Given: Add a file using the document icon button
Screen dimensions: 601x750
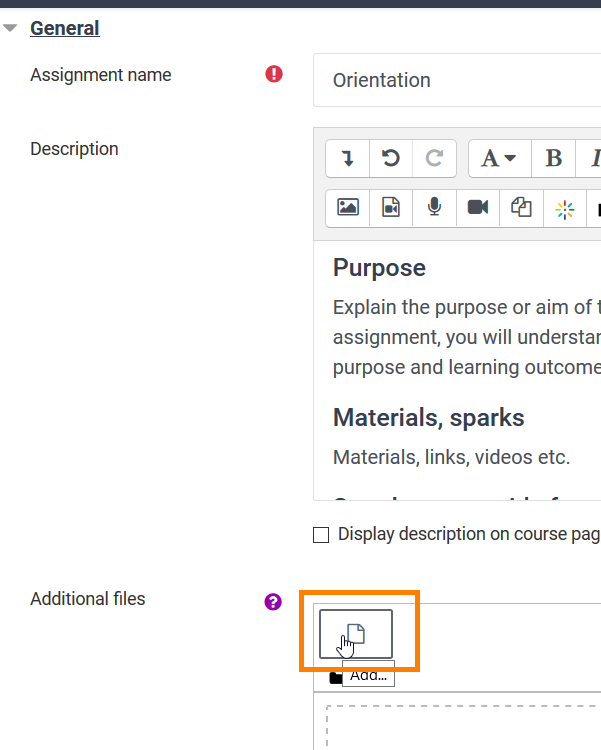Looking at the screenshot, I should point(356,634).
